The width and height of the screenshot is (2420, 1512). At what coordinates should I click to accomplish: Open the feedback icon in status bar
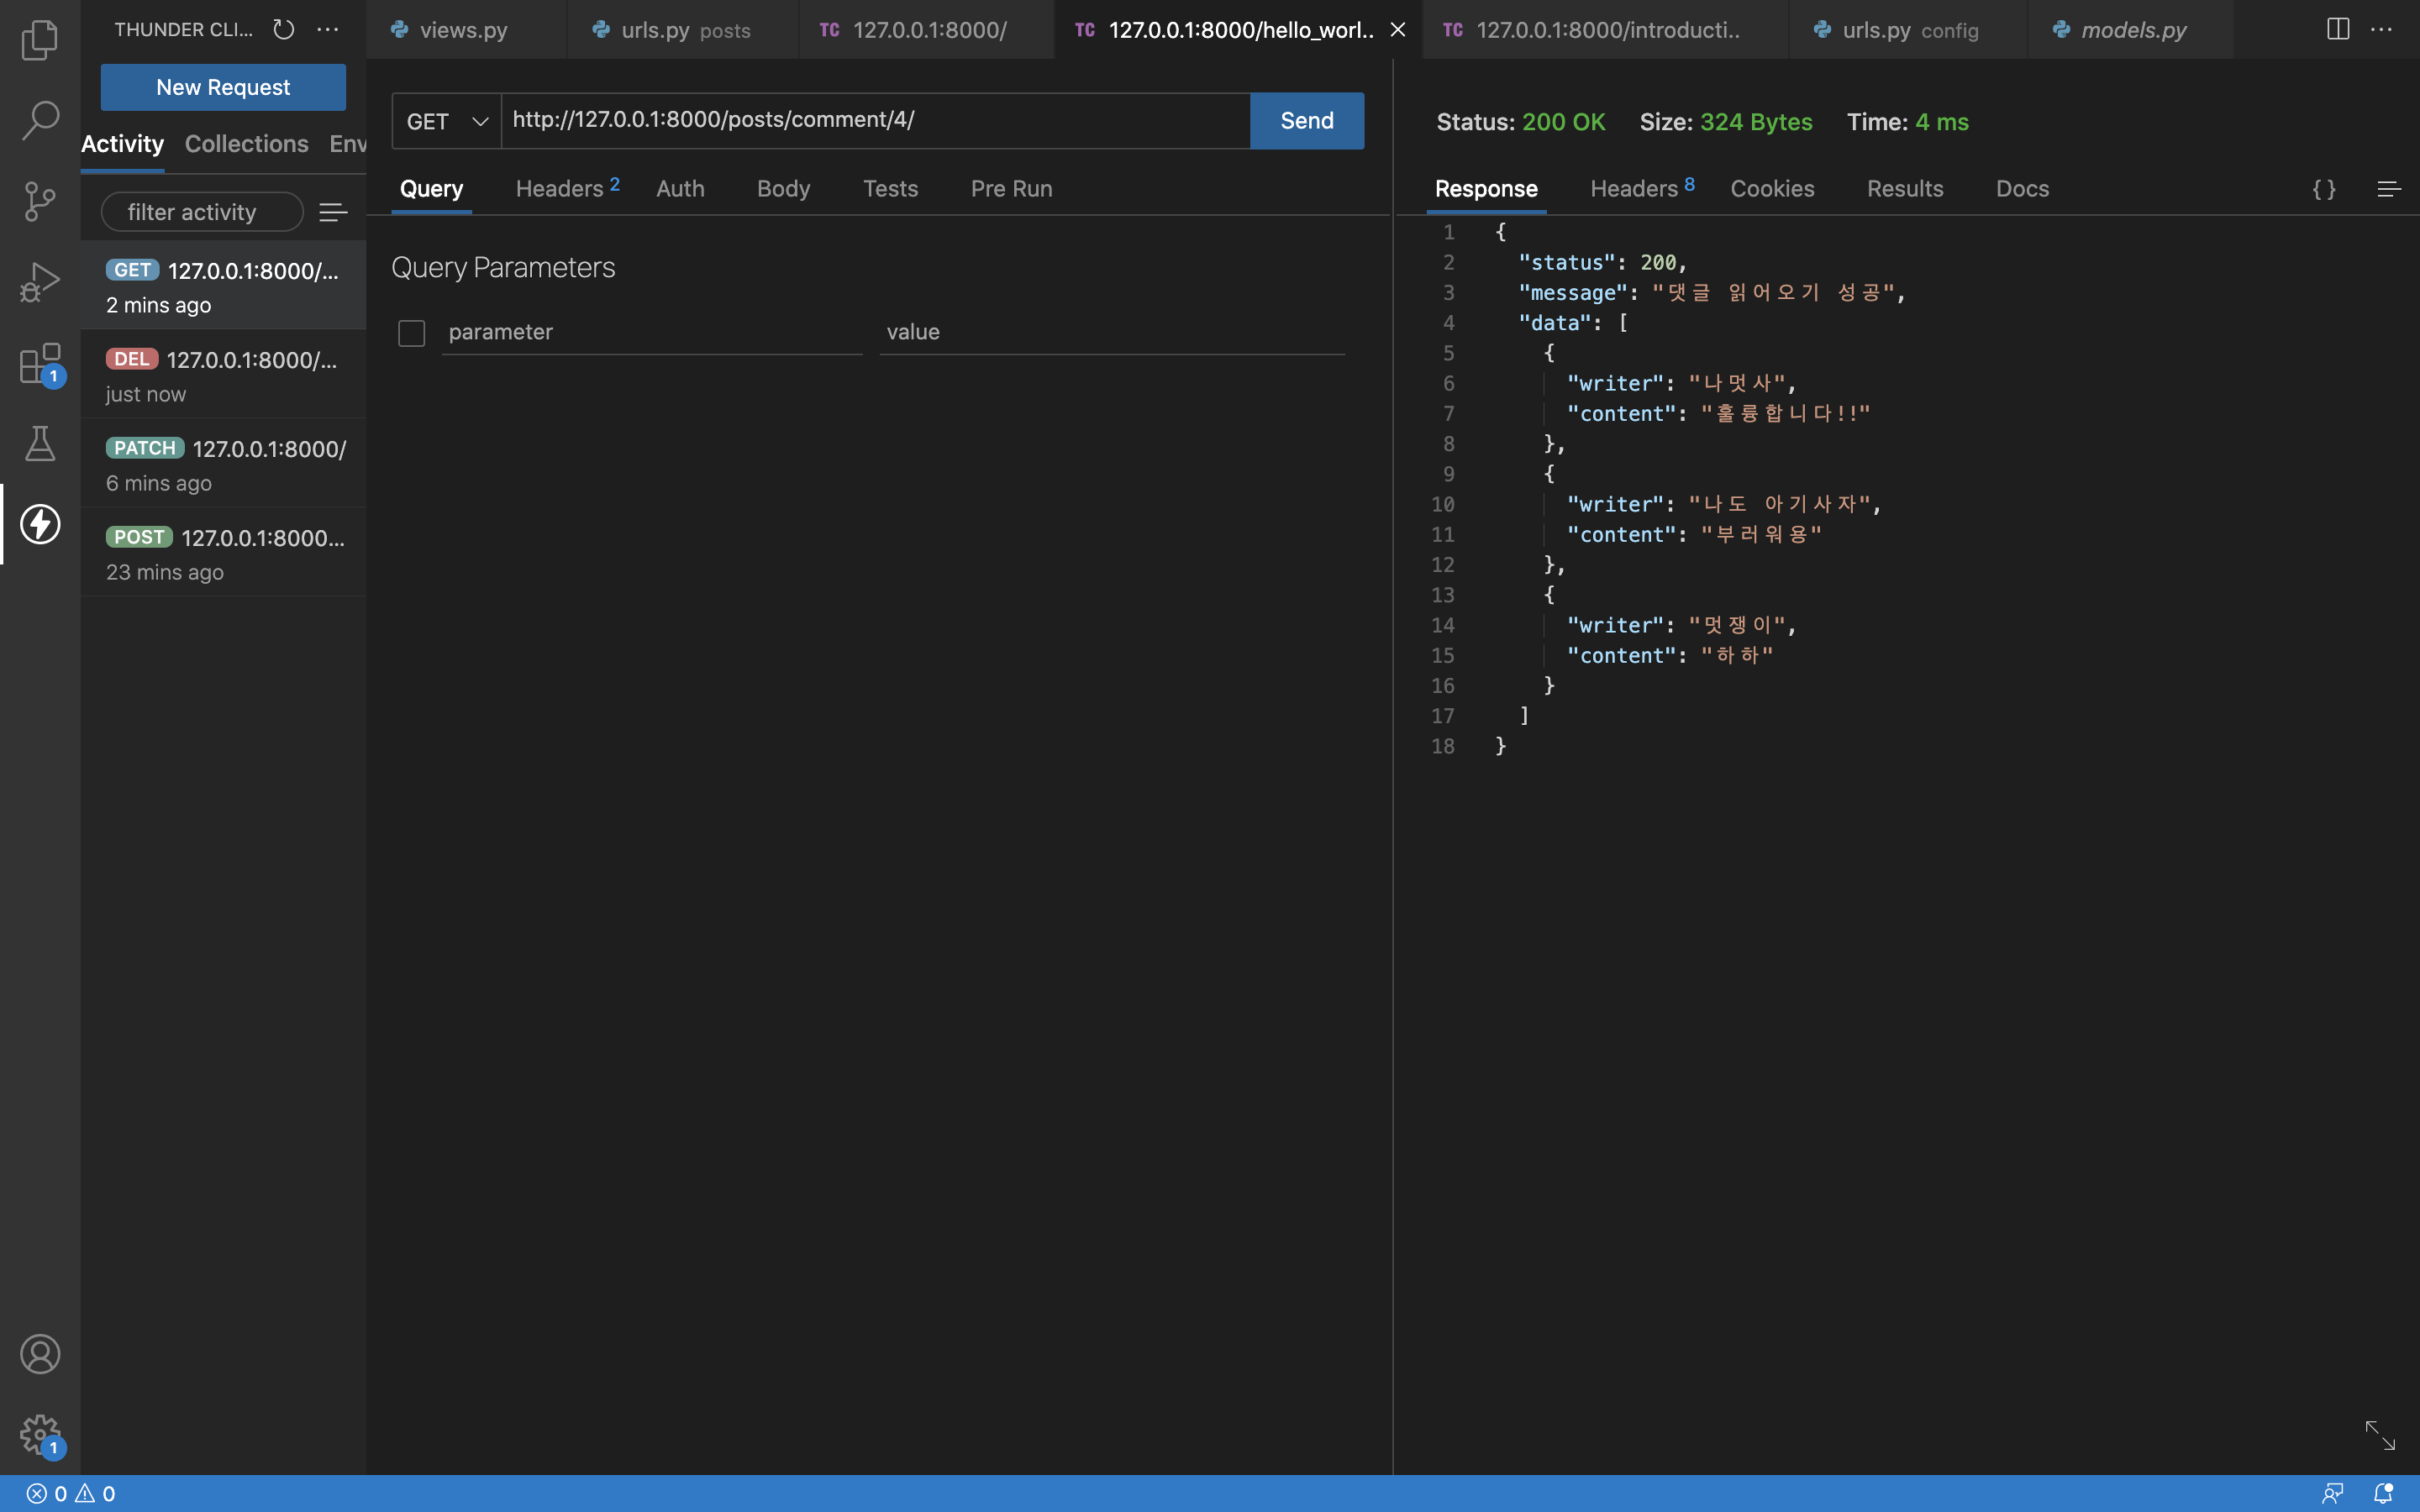(x=2333, y=1494)
